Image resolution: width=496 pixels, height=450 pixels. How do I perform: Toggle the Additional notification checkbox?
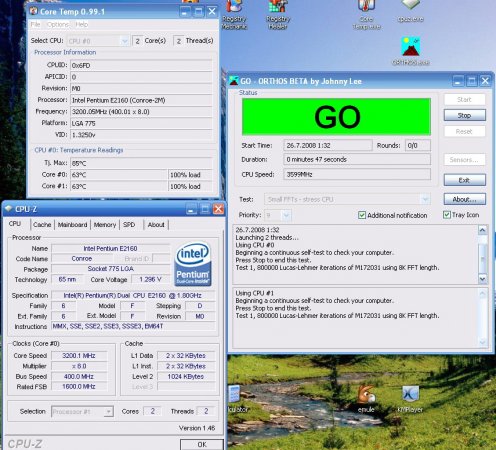tap(362, 215)
